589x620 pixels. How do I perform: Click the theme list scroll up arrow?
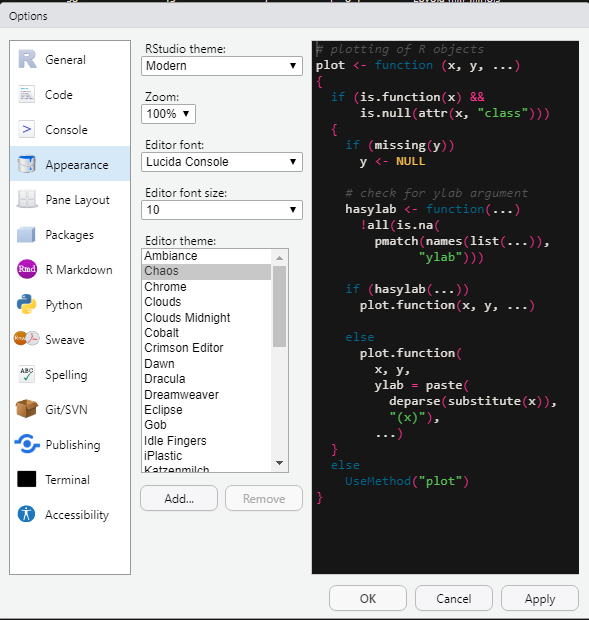click(279, 258)
